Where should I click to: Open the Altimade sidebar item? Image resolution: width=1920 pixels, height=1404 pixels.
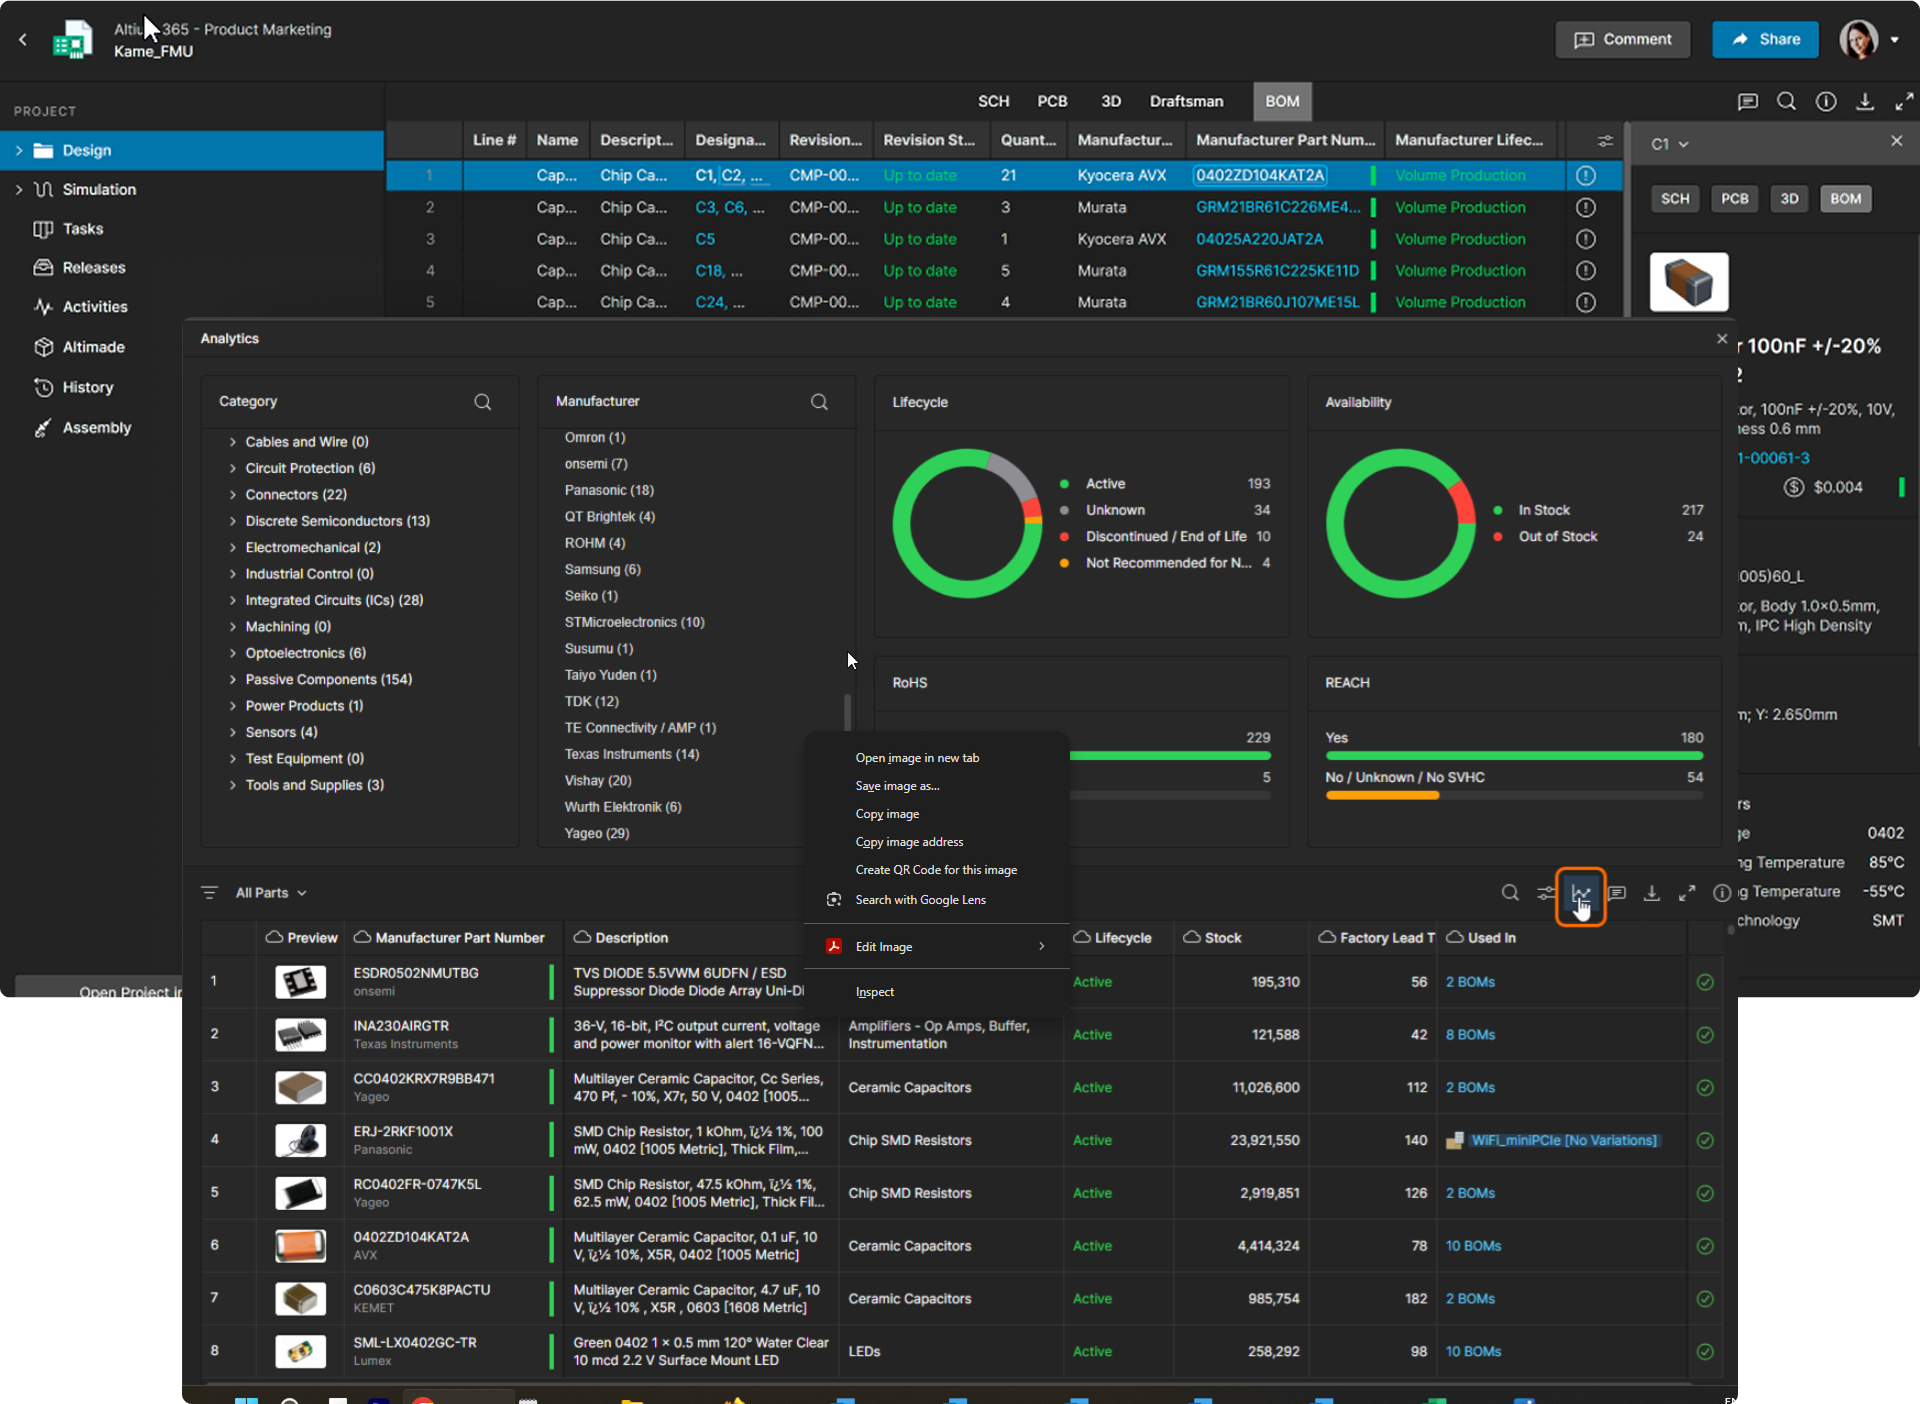click(93, 347)
